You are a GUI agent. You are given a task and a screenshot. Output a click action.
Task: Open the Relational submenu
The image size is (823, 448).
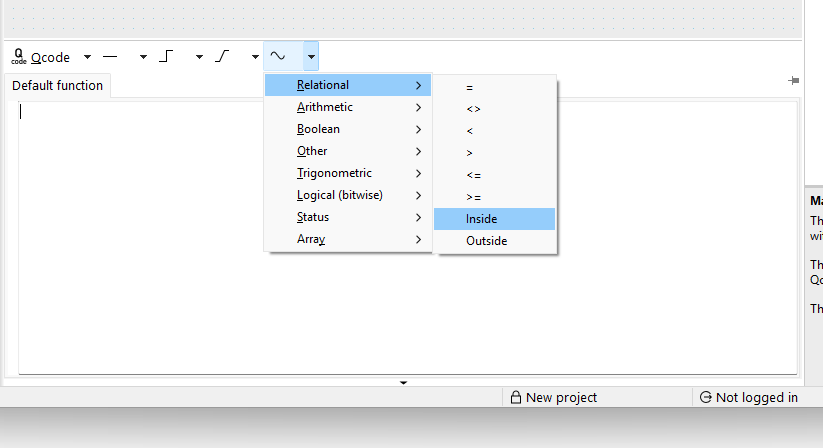pyautogui.click(x=348, y=85)
